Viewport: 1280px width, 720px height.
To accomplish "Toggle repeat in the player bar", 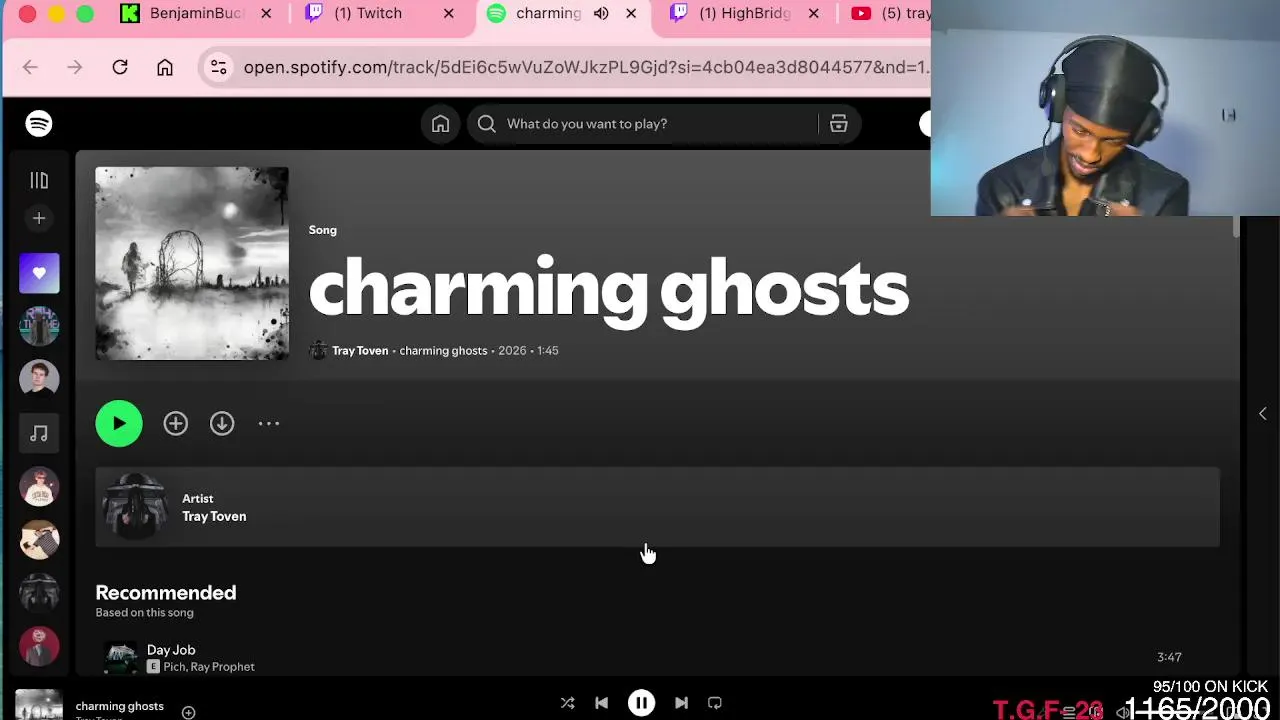I will pyautogui.click(x=714, y=703).
